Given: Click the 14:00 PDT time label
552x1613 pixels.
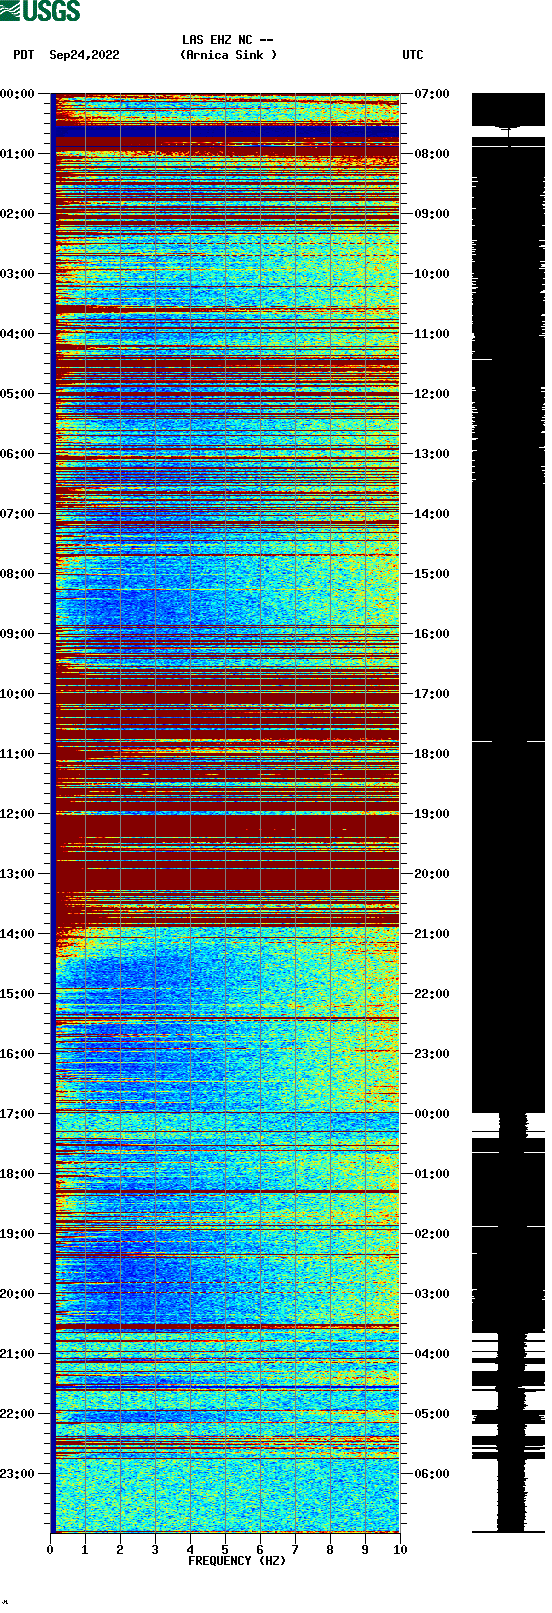Looking at the screenshot, I should pos(17,934).
